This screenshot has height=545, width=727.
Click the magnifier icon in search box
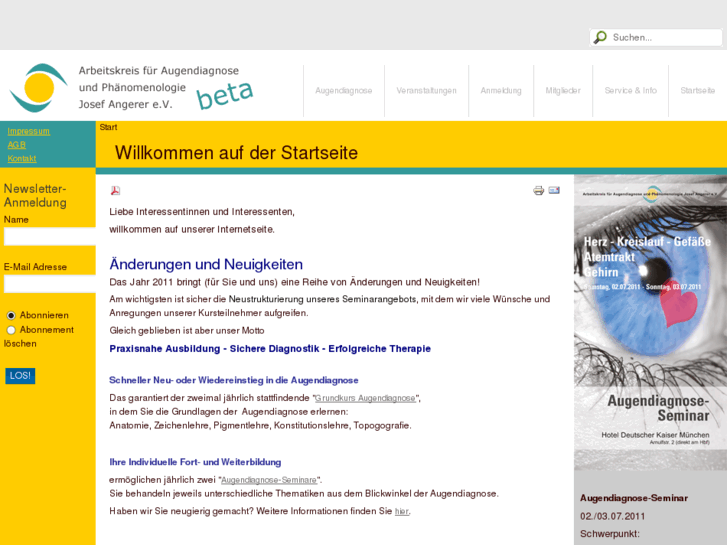600,37
